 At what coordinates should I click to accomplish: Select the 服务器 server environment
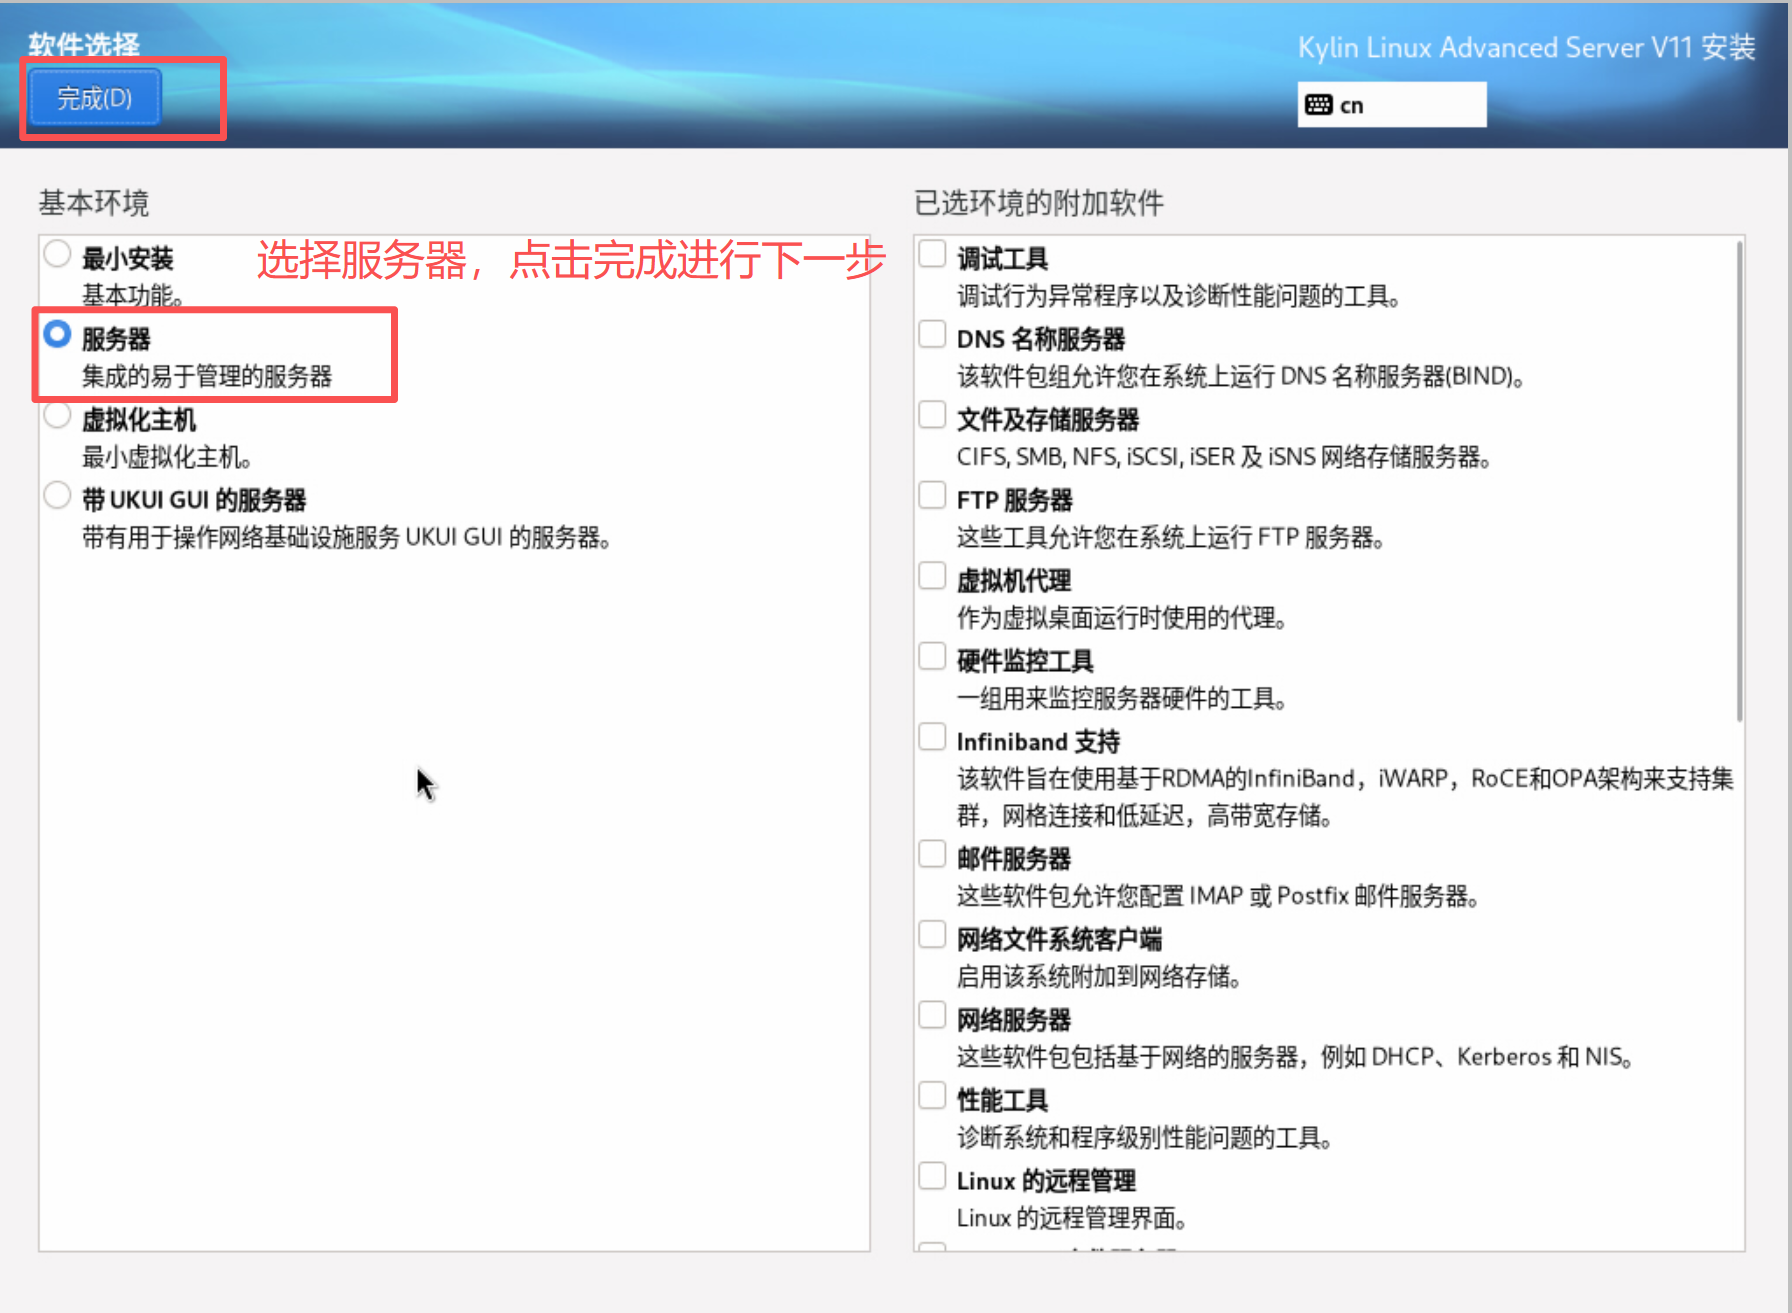[58, 335]
